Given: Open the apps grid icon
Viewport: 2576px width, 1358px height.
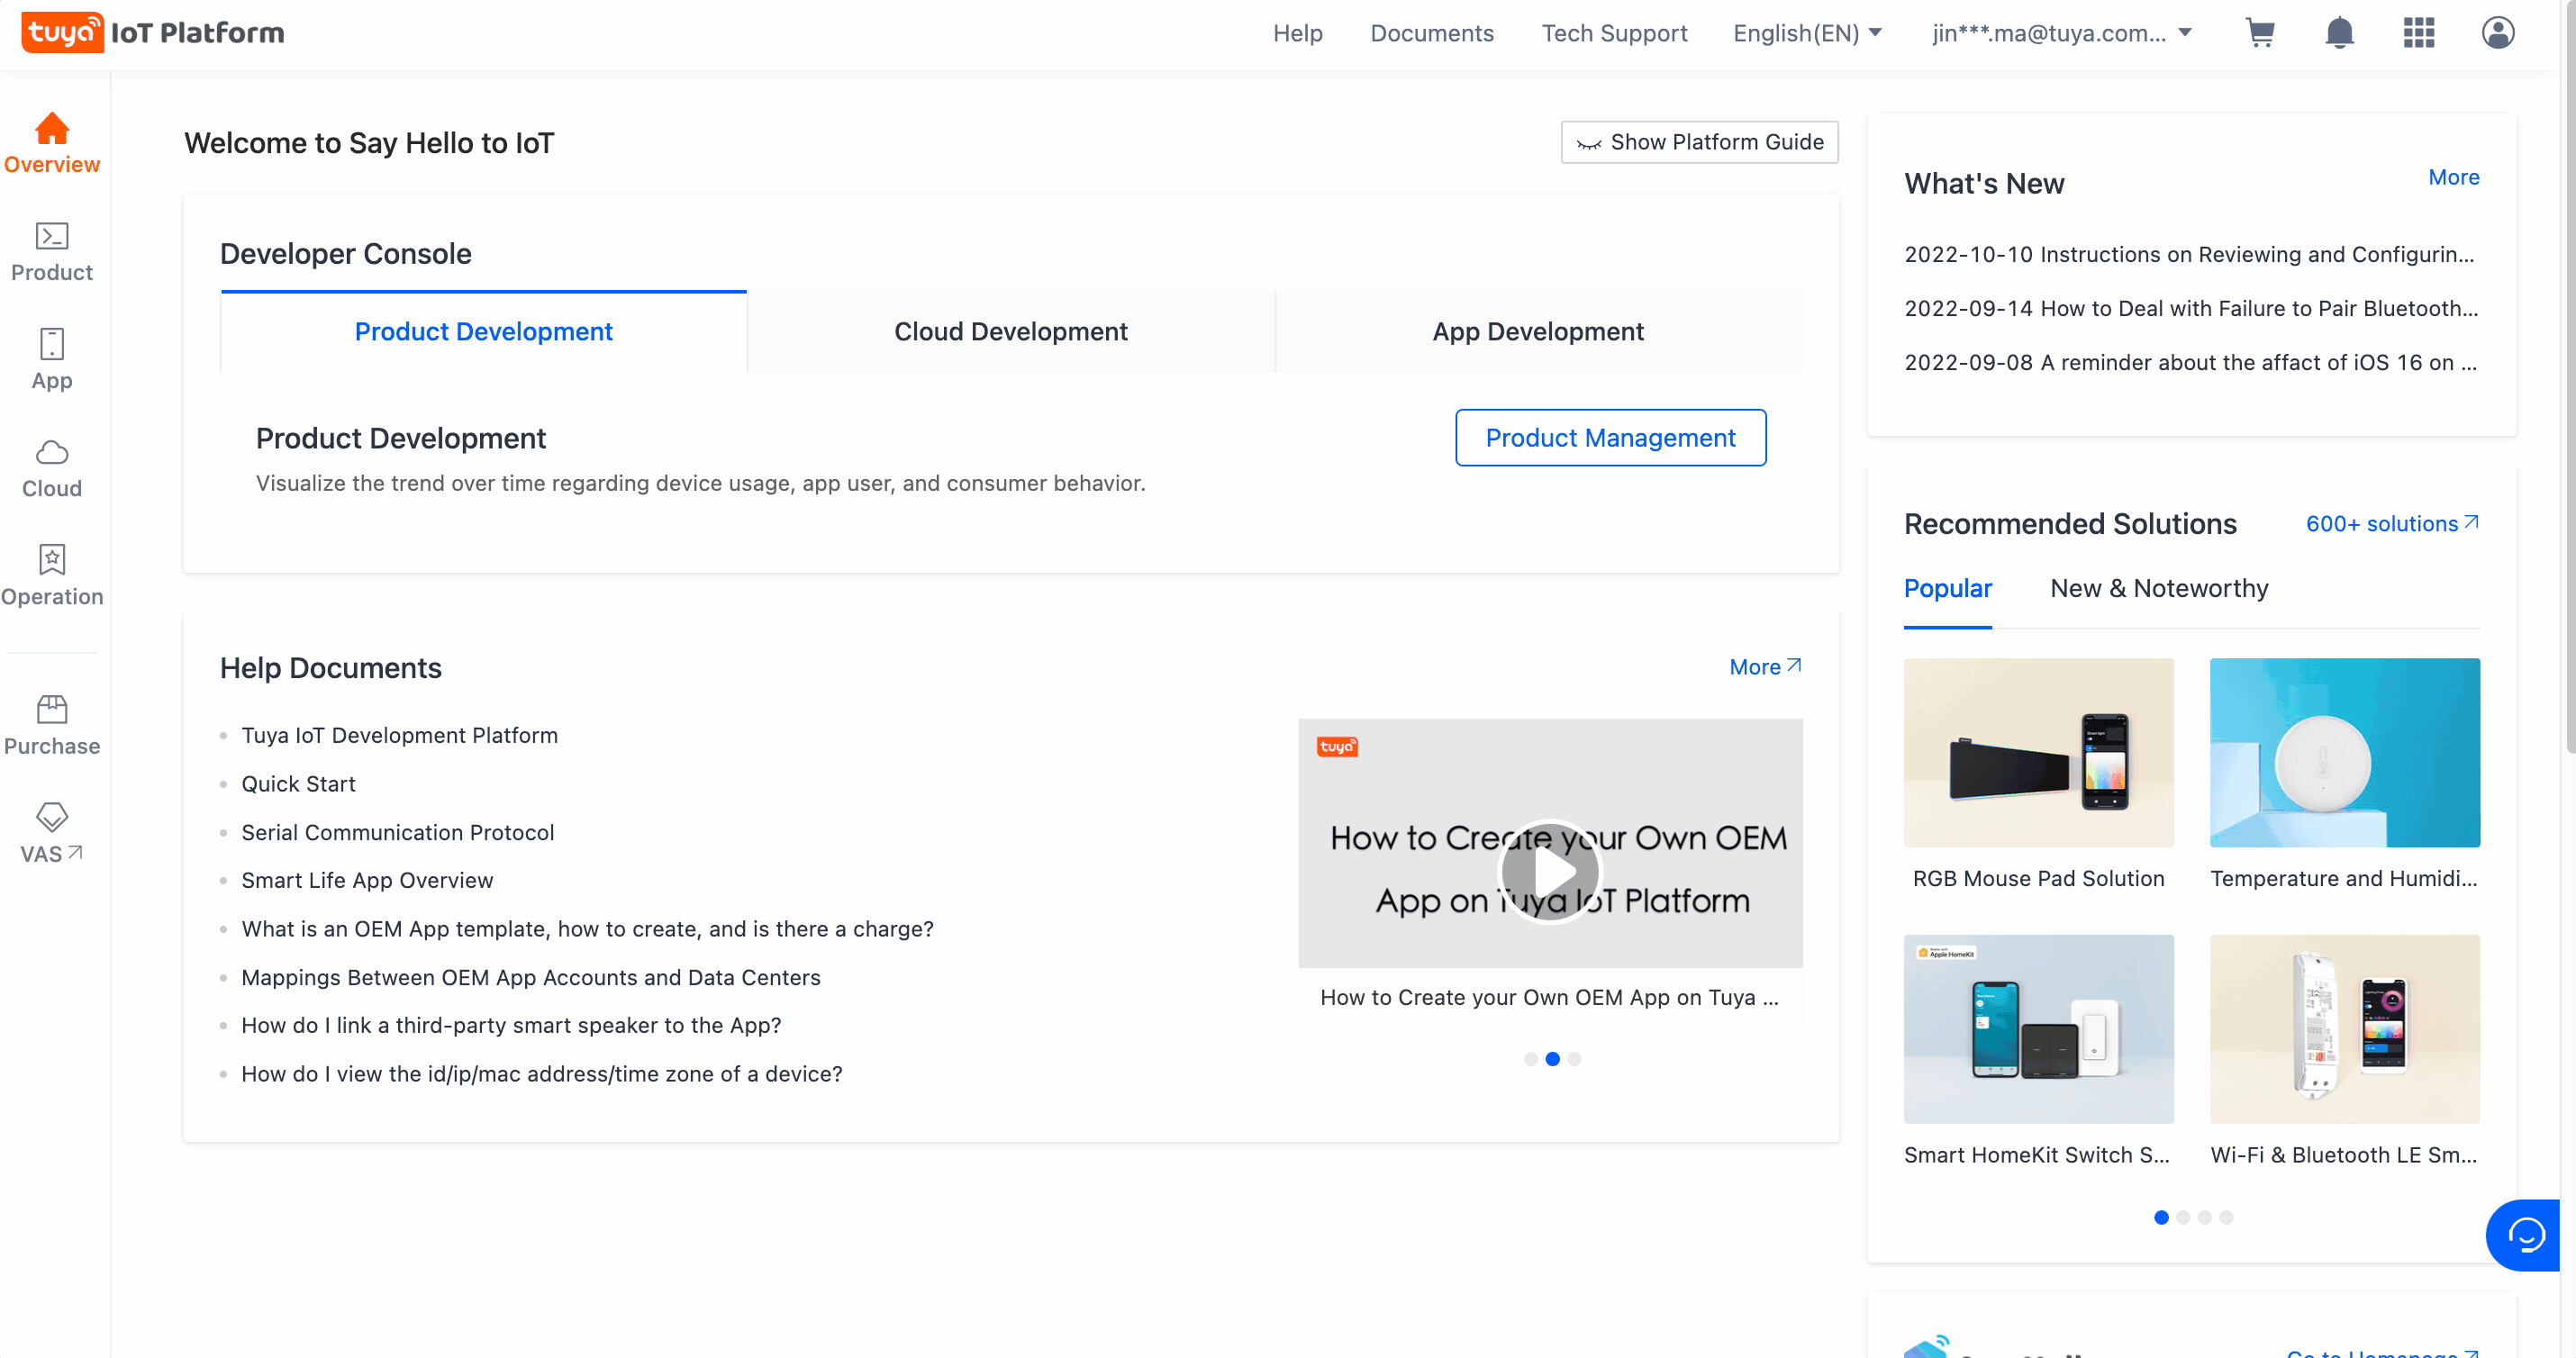Looking at the screenshot, I should (2418, 33).
